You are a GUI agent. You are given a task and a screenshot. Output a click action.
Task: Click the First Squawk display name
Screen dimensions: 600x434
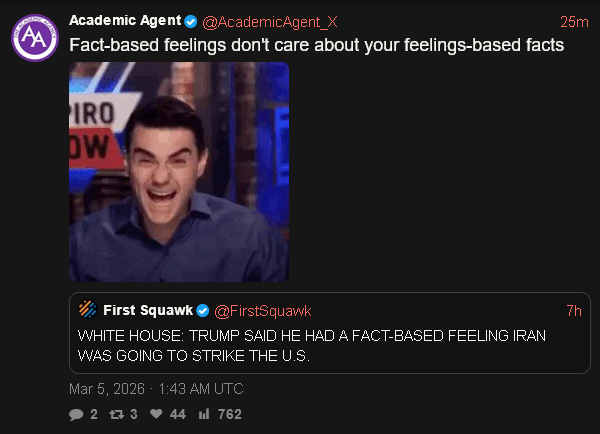coord(148,310)
